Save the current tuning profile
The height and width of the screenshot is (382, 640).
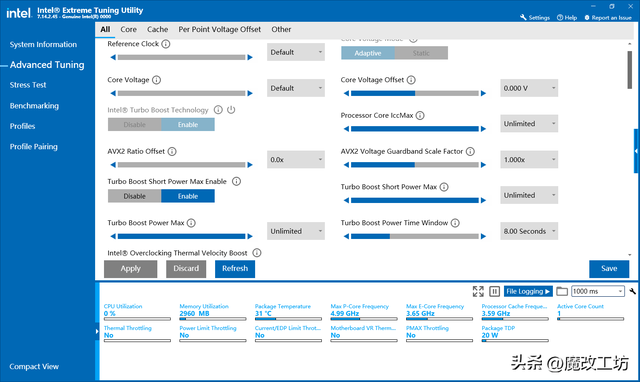(609, 269)
